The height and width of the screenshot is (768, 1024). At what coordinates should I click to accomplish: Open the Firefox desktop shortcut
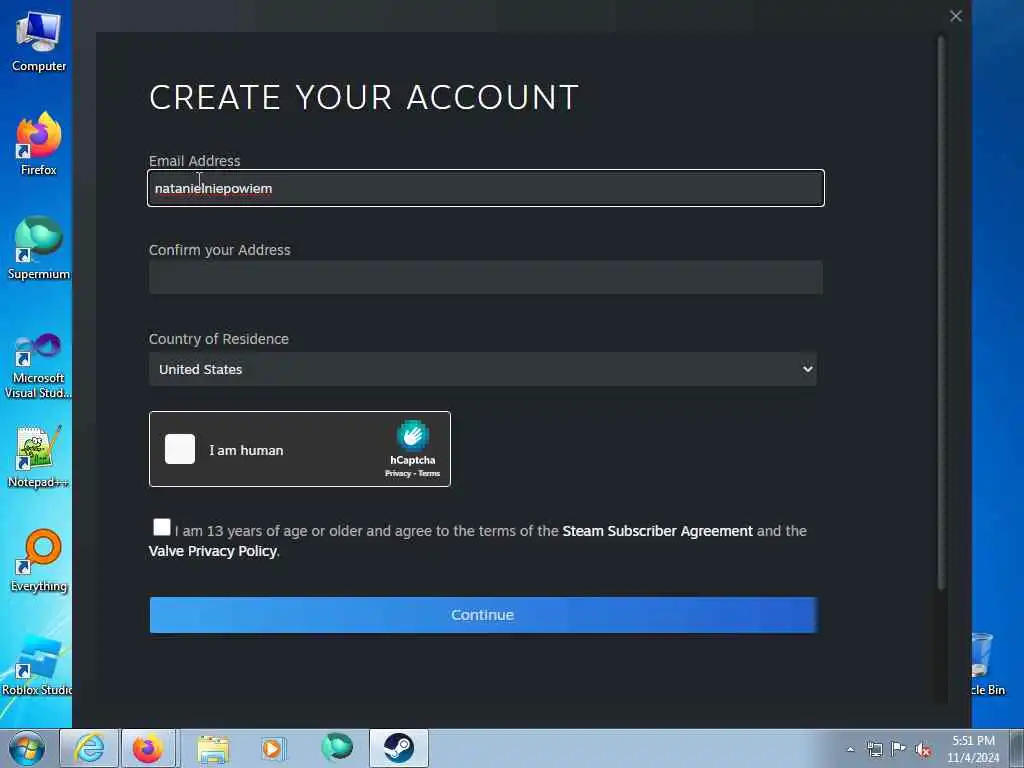pos(39,144)
